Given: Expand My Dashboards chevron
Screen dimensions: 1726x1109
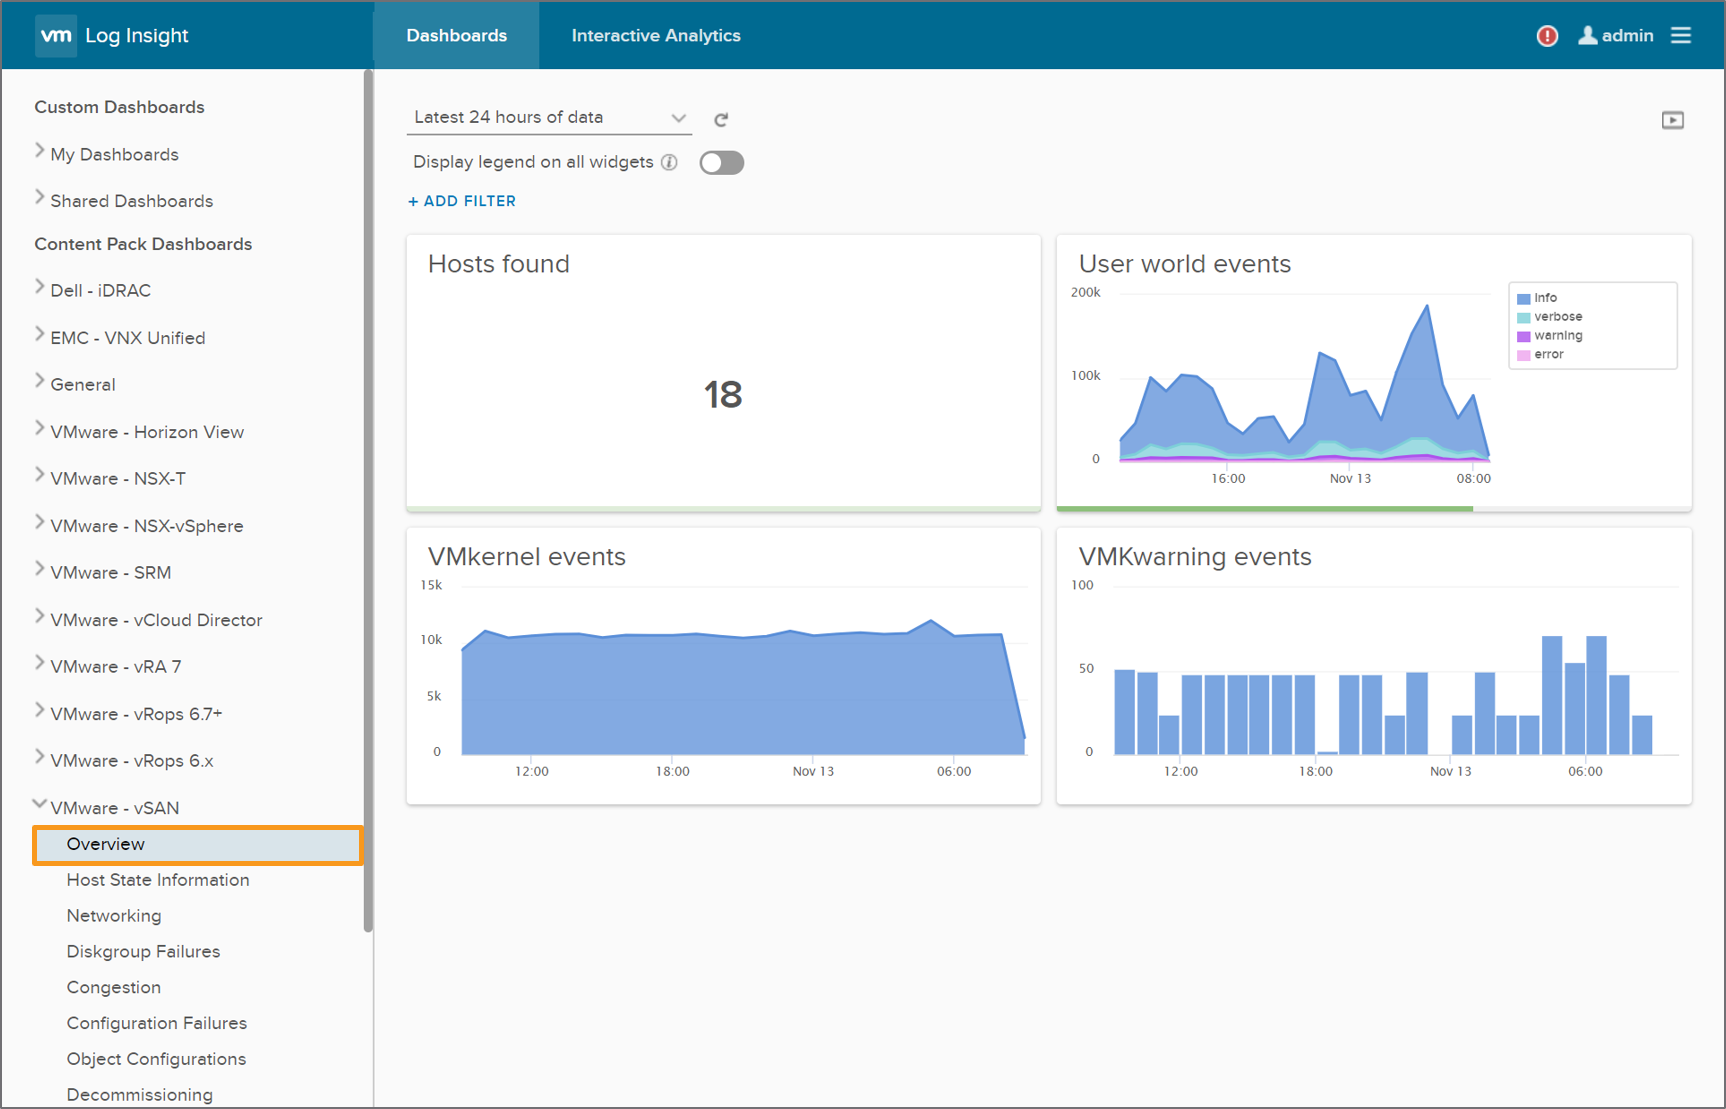Looking at the screenshot, I should 40,151.
